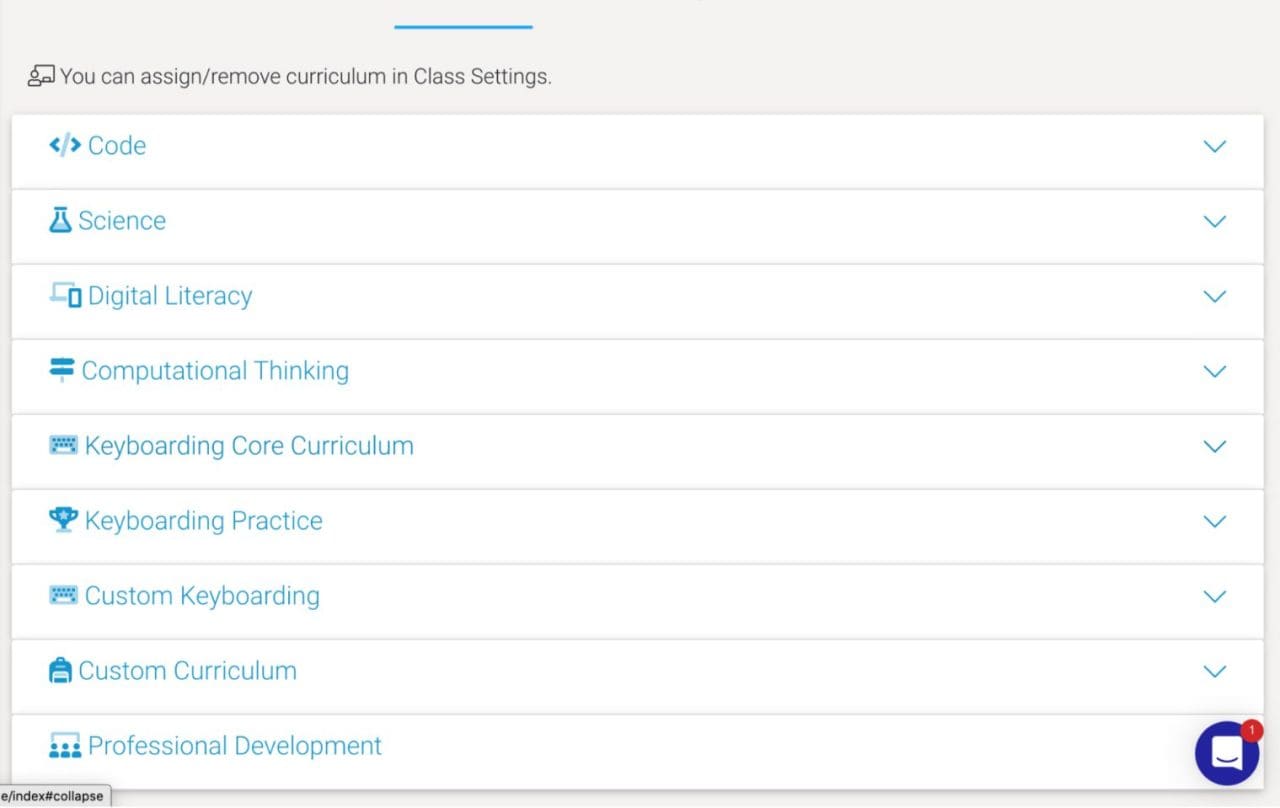Expand the Science section chevron
This screenshot has height=808, width=1280.
[1214, 221]
